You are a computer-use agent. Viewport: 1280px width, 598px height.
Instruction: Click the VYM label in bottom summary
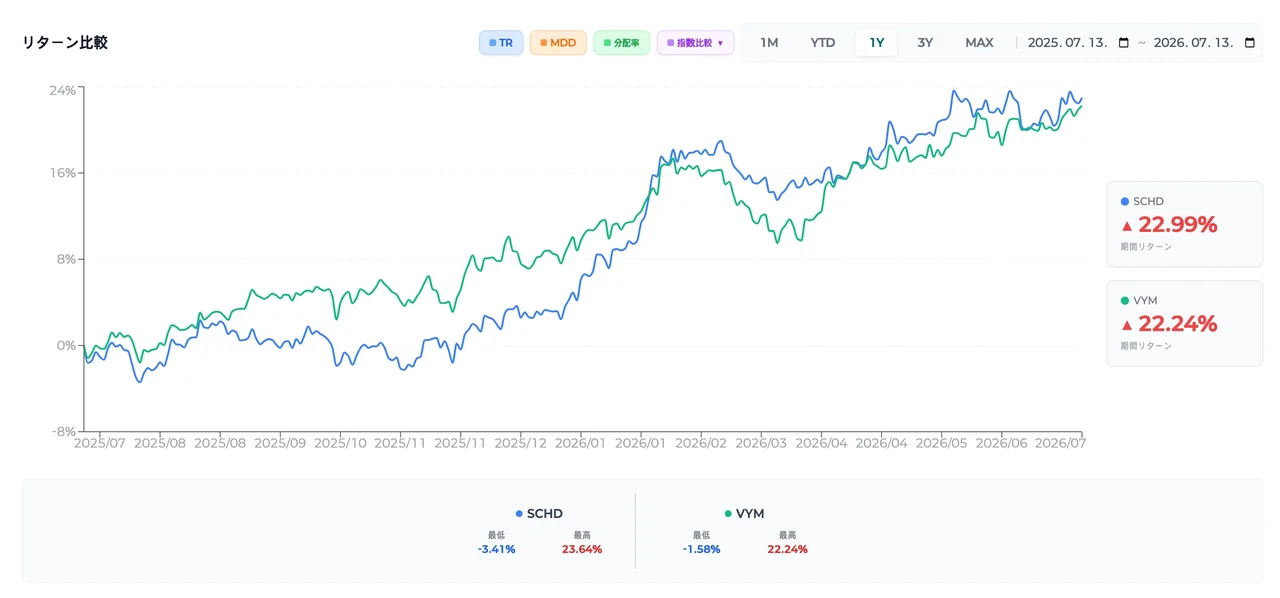pyautogui.click(x=750, y=513)
